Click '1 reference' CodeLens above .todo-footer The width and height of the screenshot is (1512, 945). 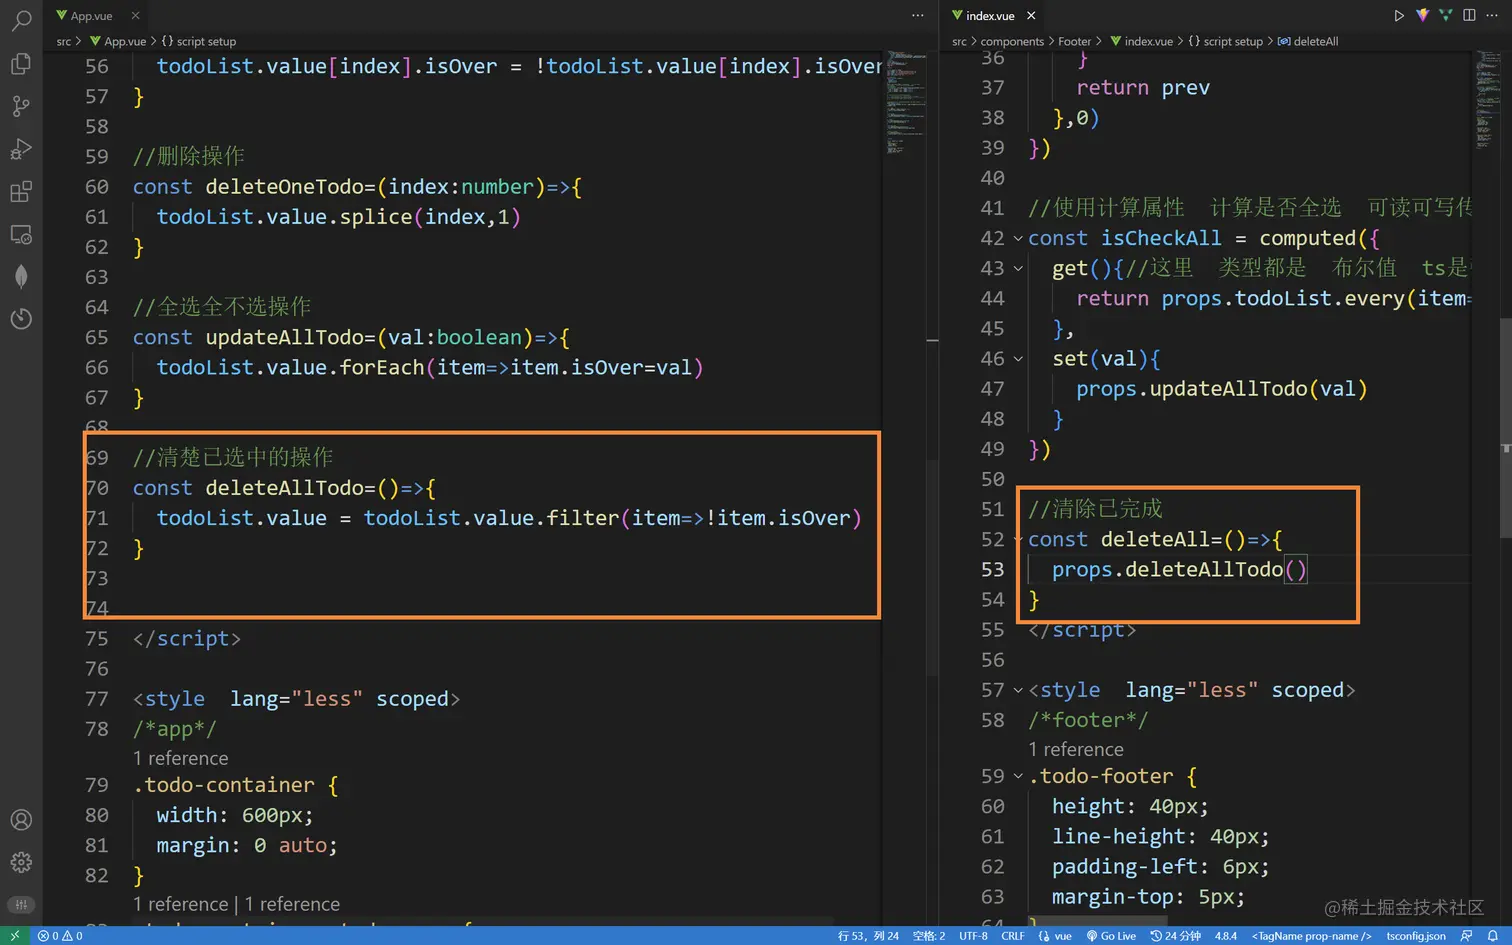(1076, 749)
